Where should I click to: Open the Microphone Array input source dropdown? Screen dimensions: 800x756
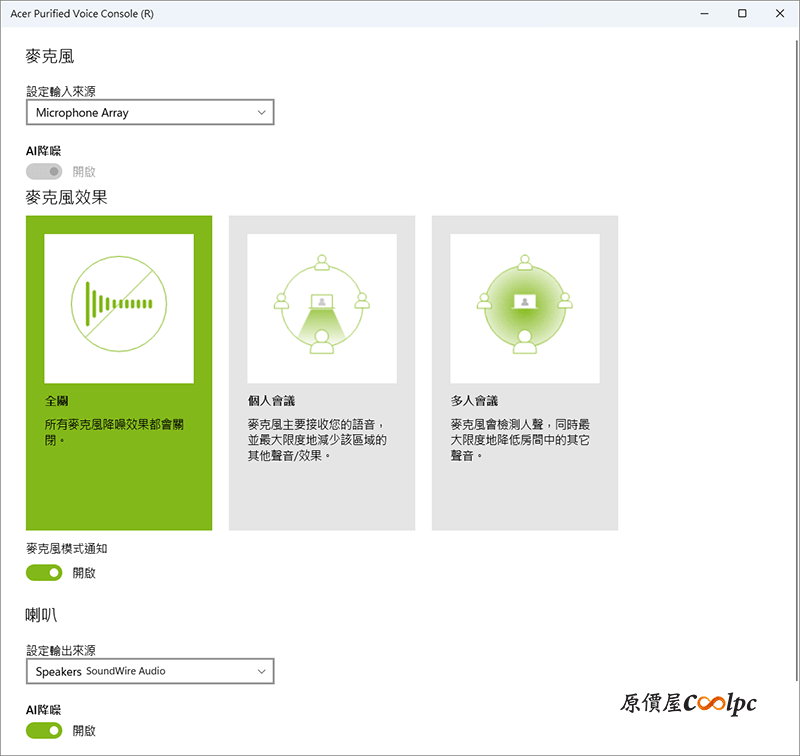click(x=150, y=112)
